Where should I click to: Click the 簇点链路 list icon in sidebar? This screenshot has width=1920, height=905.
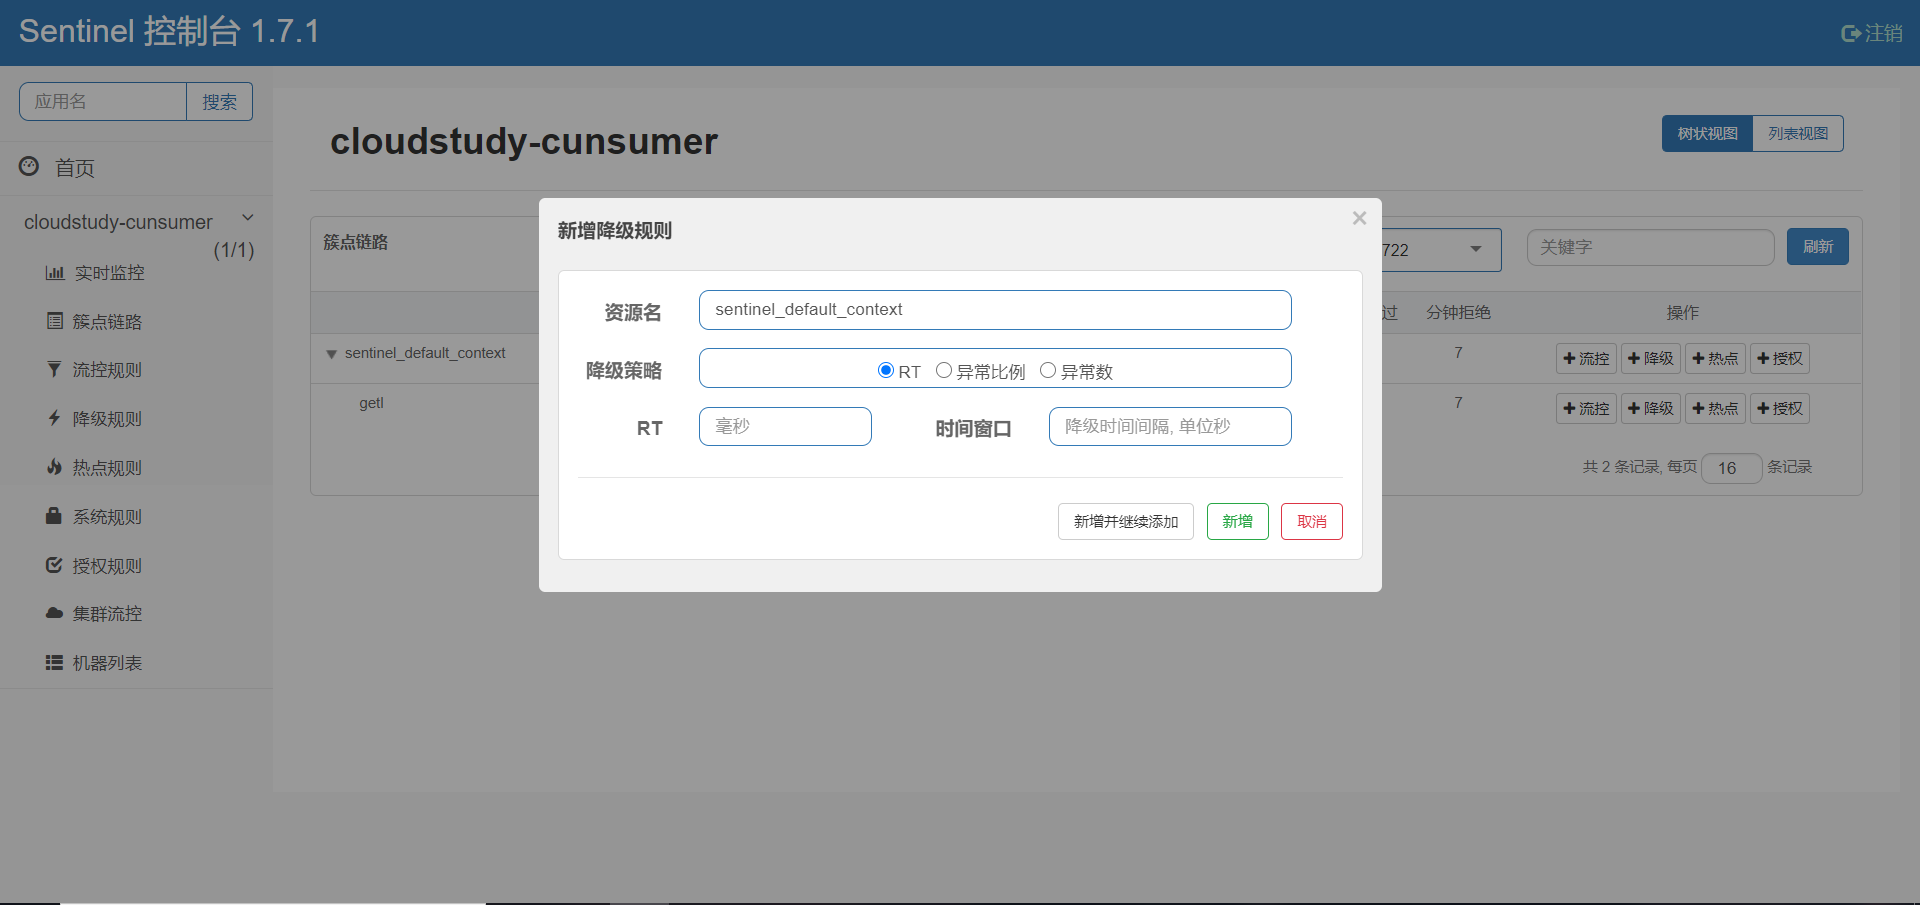[55, 321]
